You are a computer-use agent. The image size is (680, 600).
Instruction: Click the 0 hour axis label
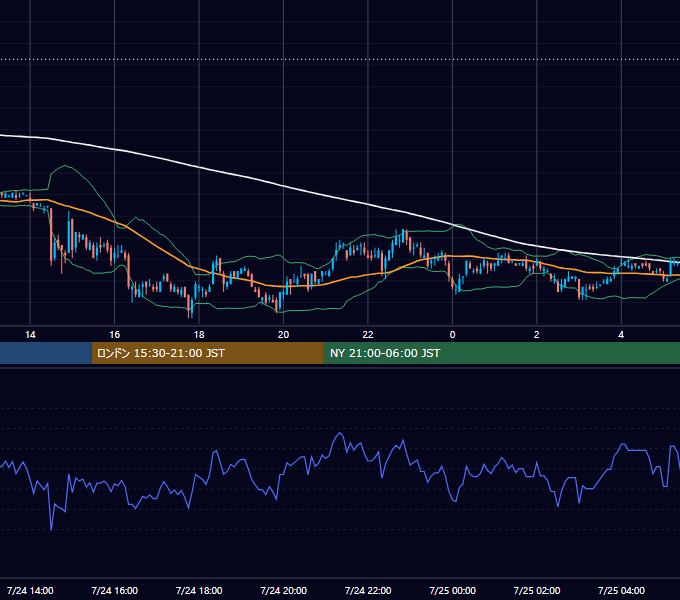(452, 335)
